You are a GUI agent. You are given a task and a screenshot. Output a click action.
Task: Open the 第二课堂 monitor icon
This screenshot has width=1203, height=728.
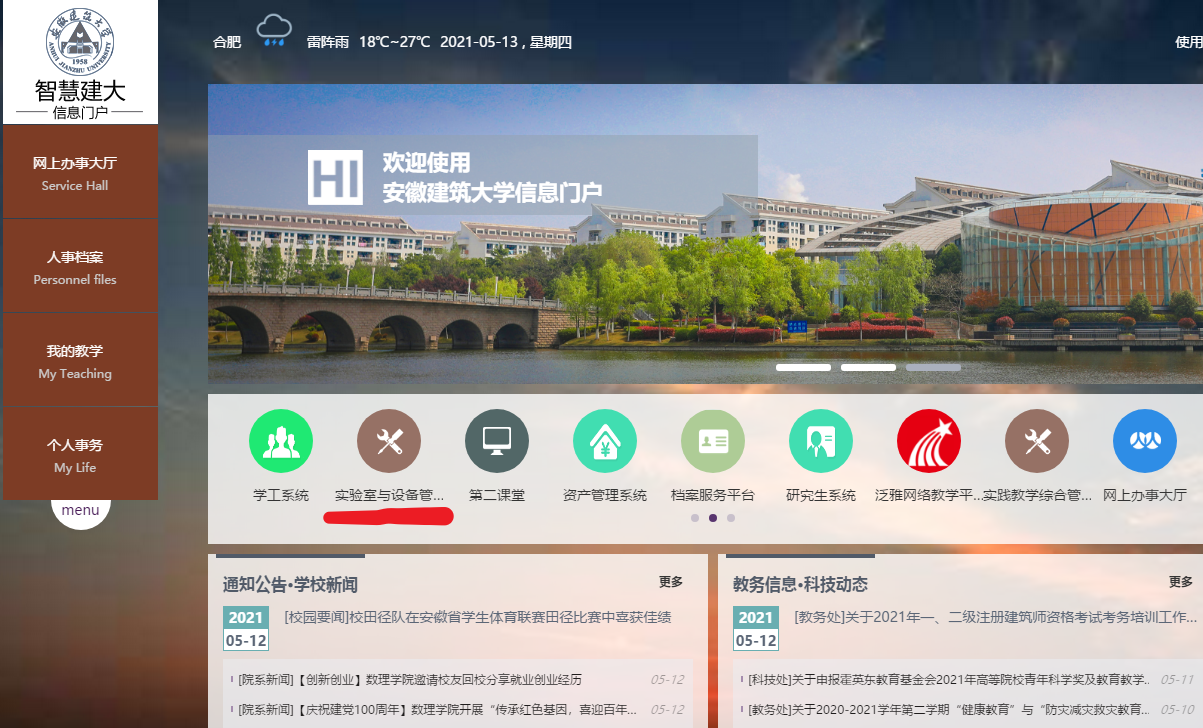[497, 441]
